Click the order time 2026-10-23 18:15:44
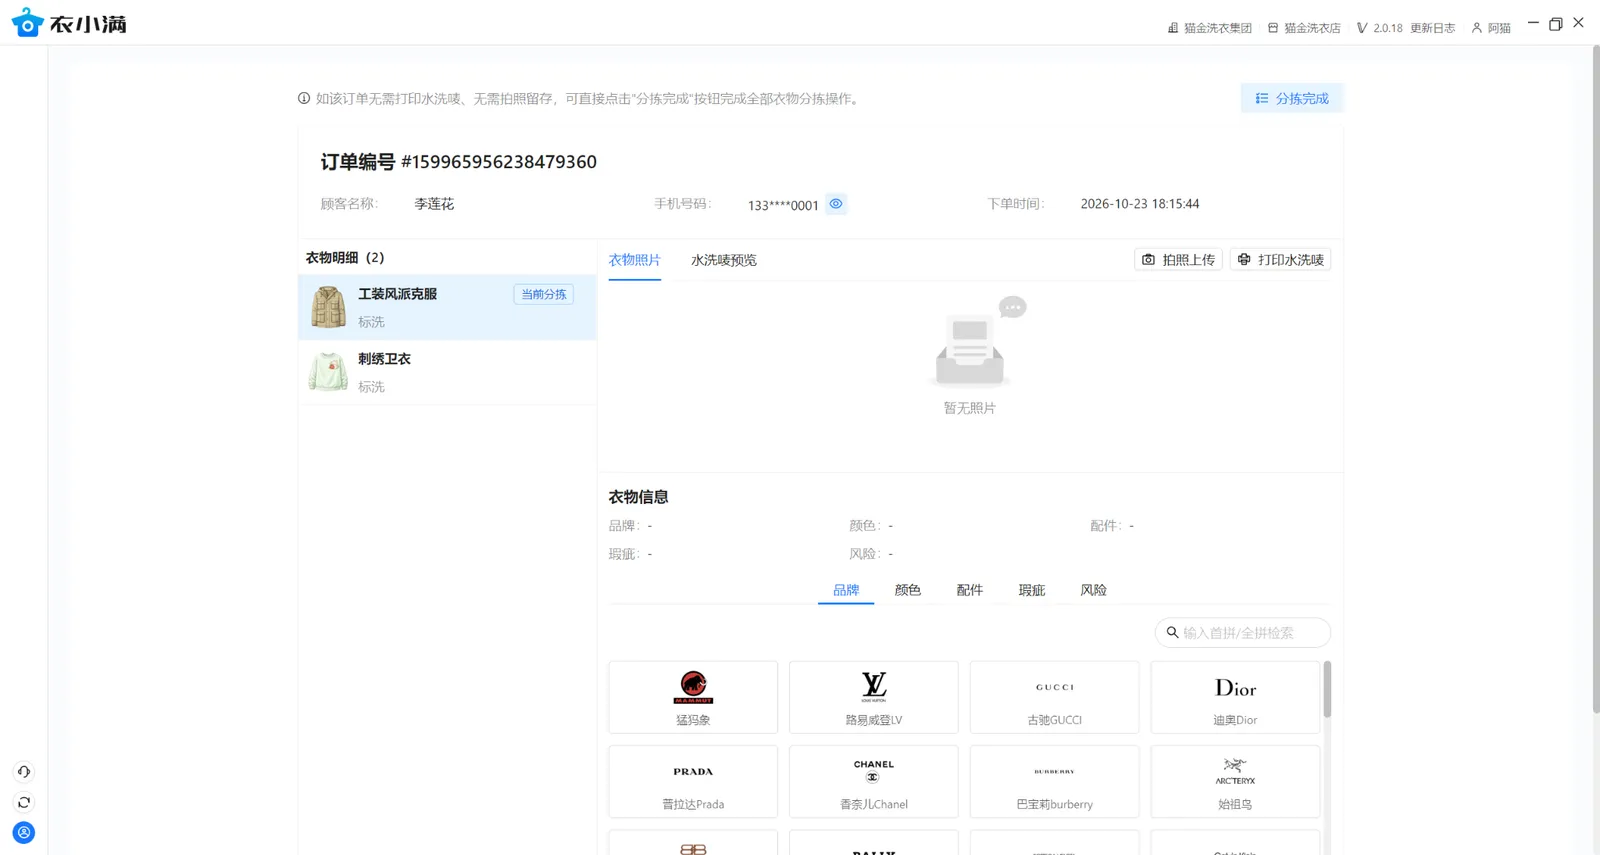The height and width of the screenshot is (855, 1600). [x=1140, y=204]
